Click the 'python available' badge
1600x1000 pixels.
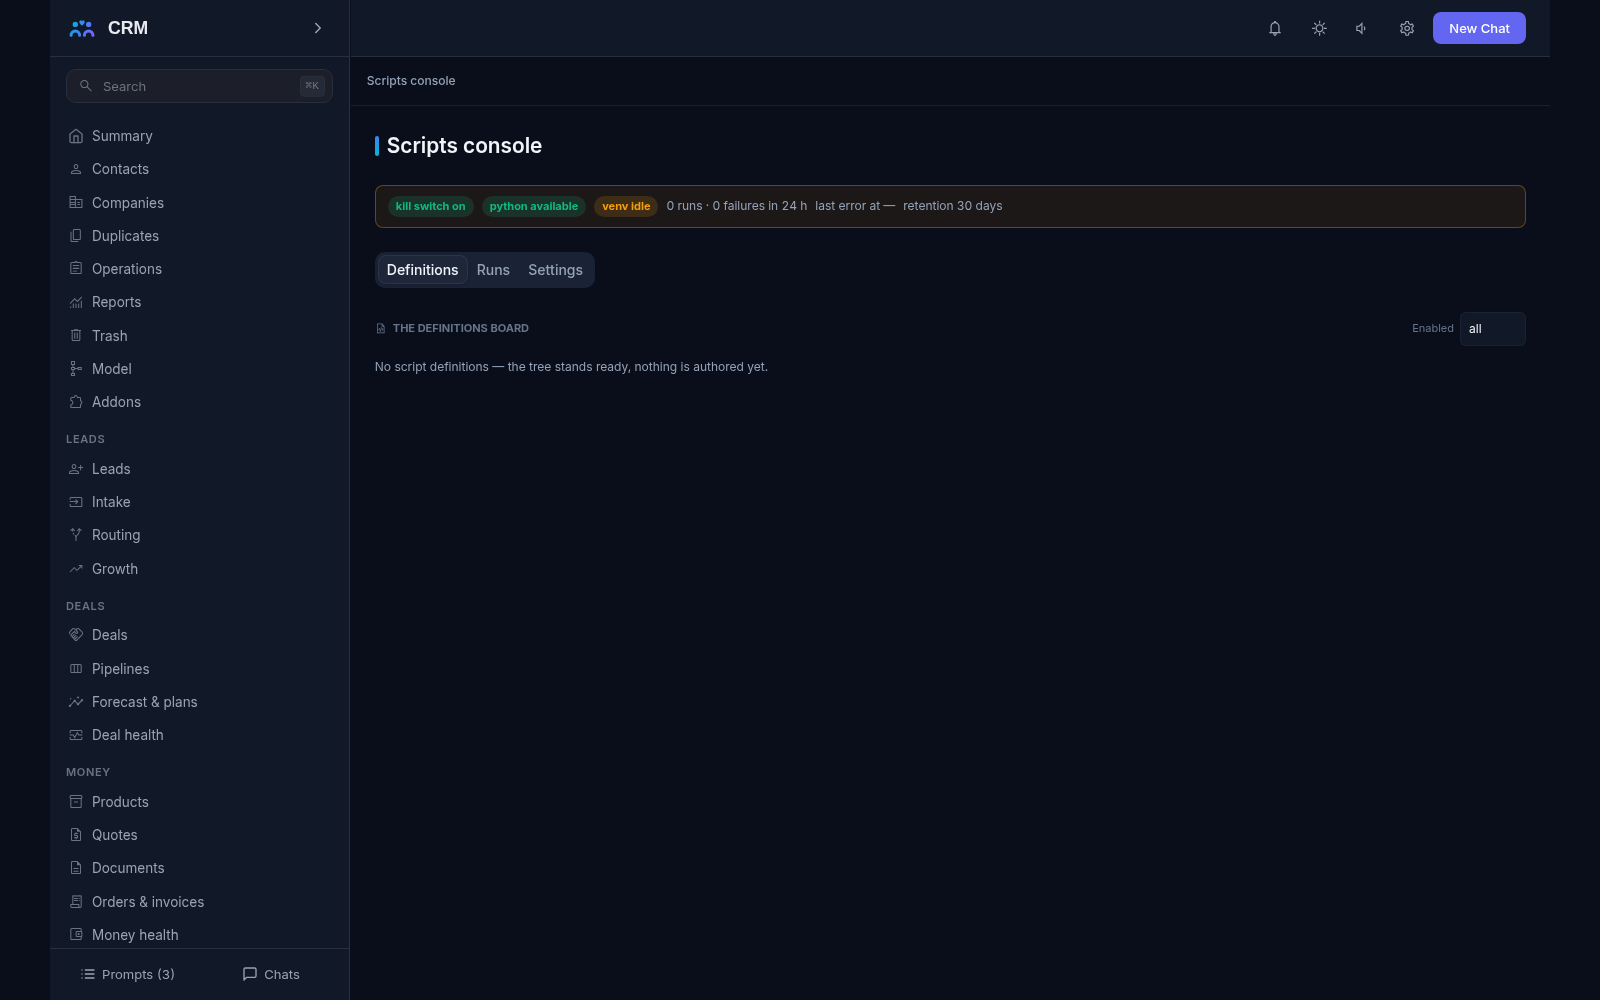click(534, 206)
